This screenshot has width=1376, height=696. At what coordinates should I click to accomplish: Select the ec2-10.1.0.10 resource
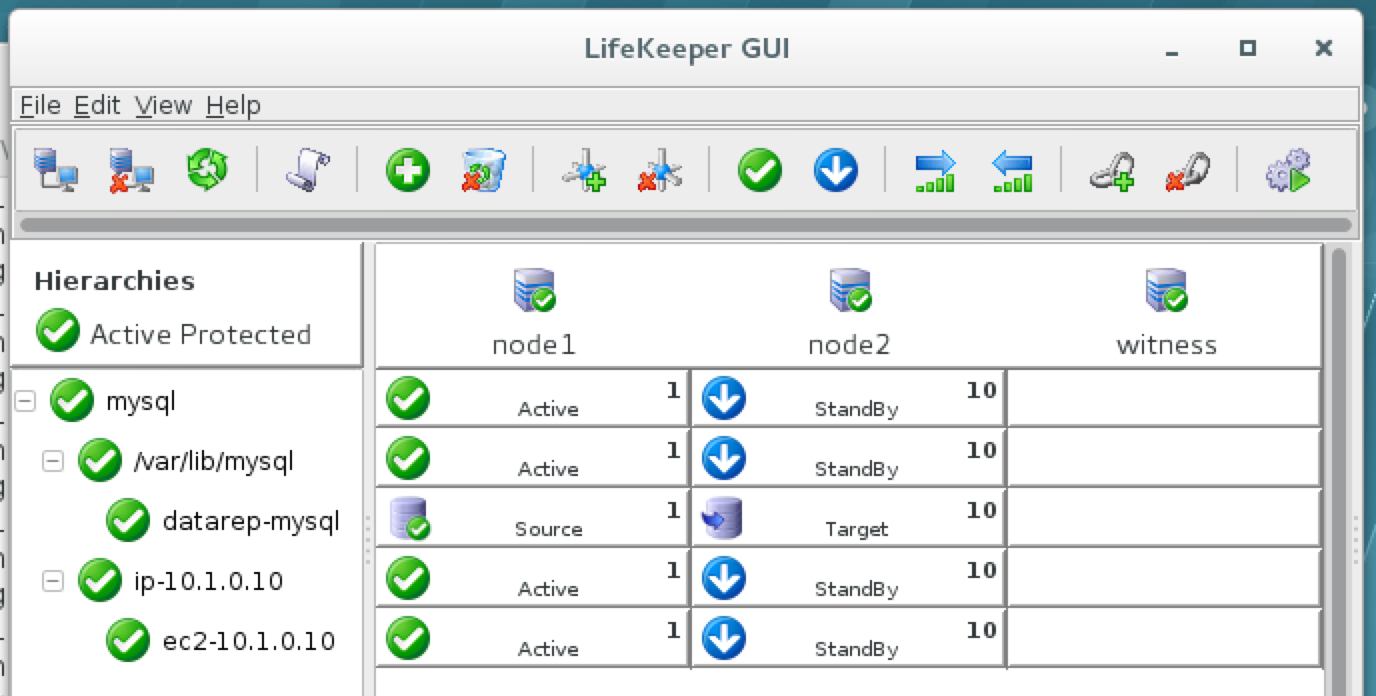click(248, 641)
